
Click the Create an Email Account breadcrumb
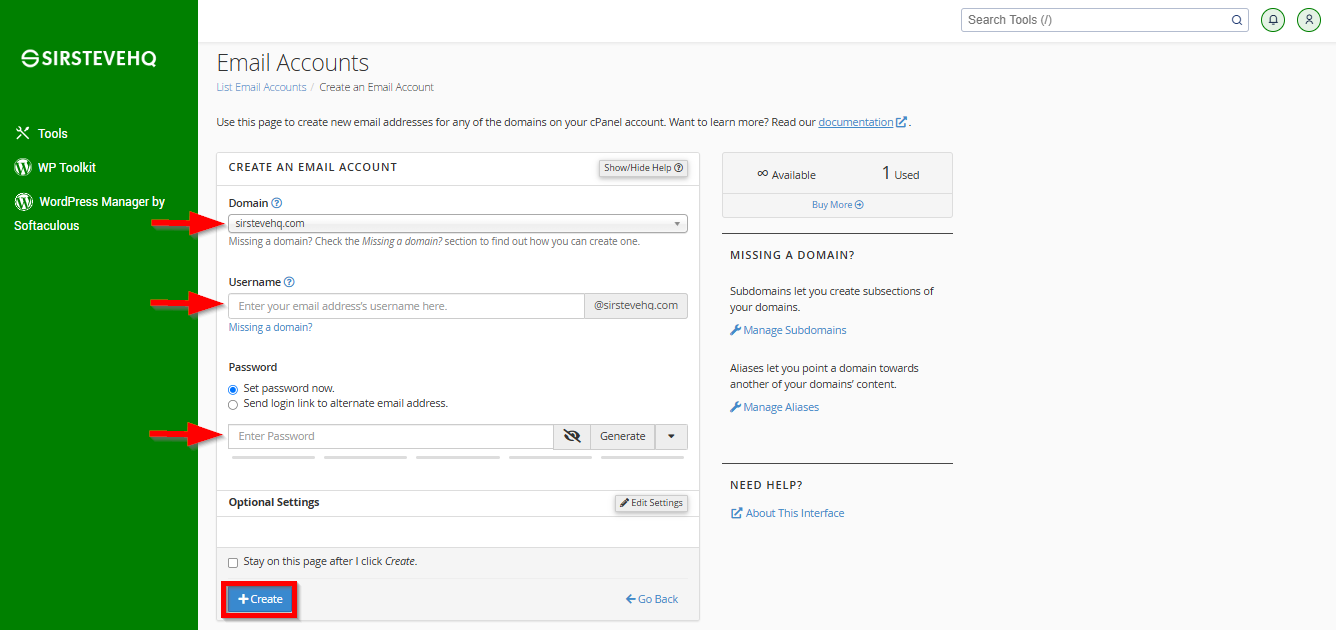pyautogui.click(x=377, y=87)
